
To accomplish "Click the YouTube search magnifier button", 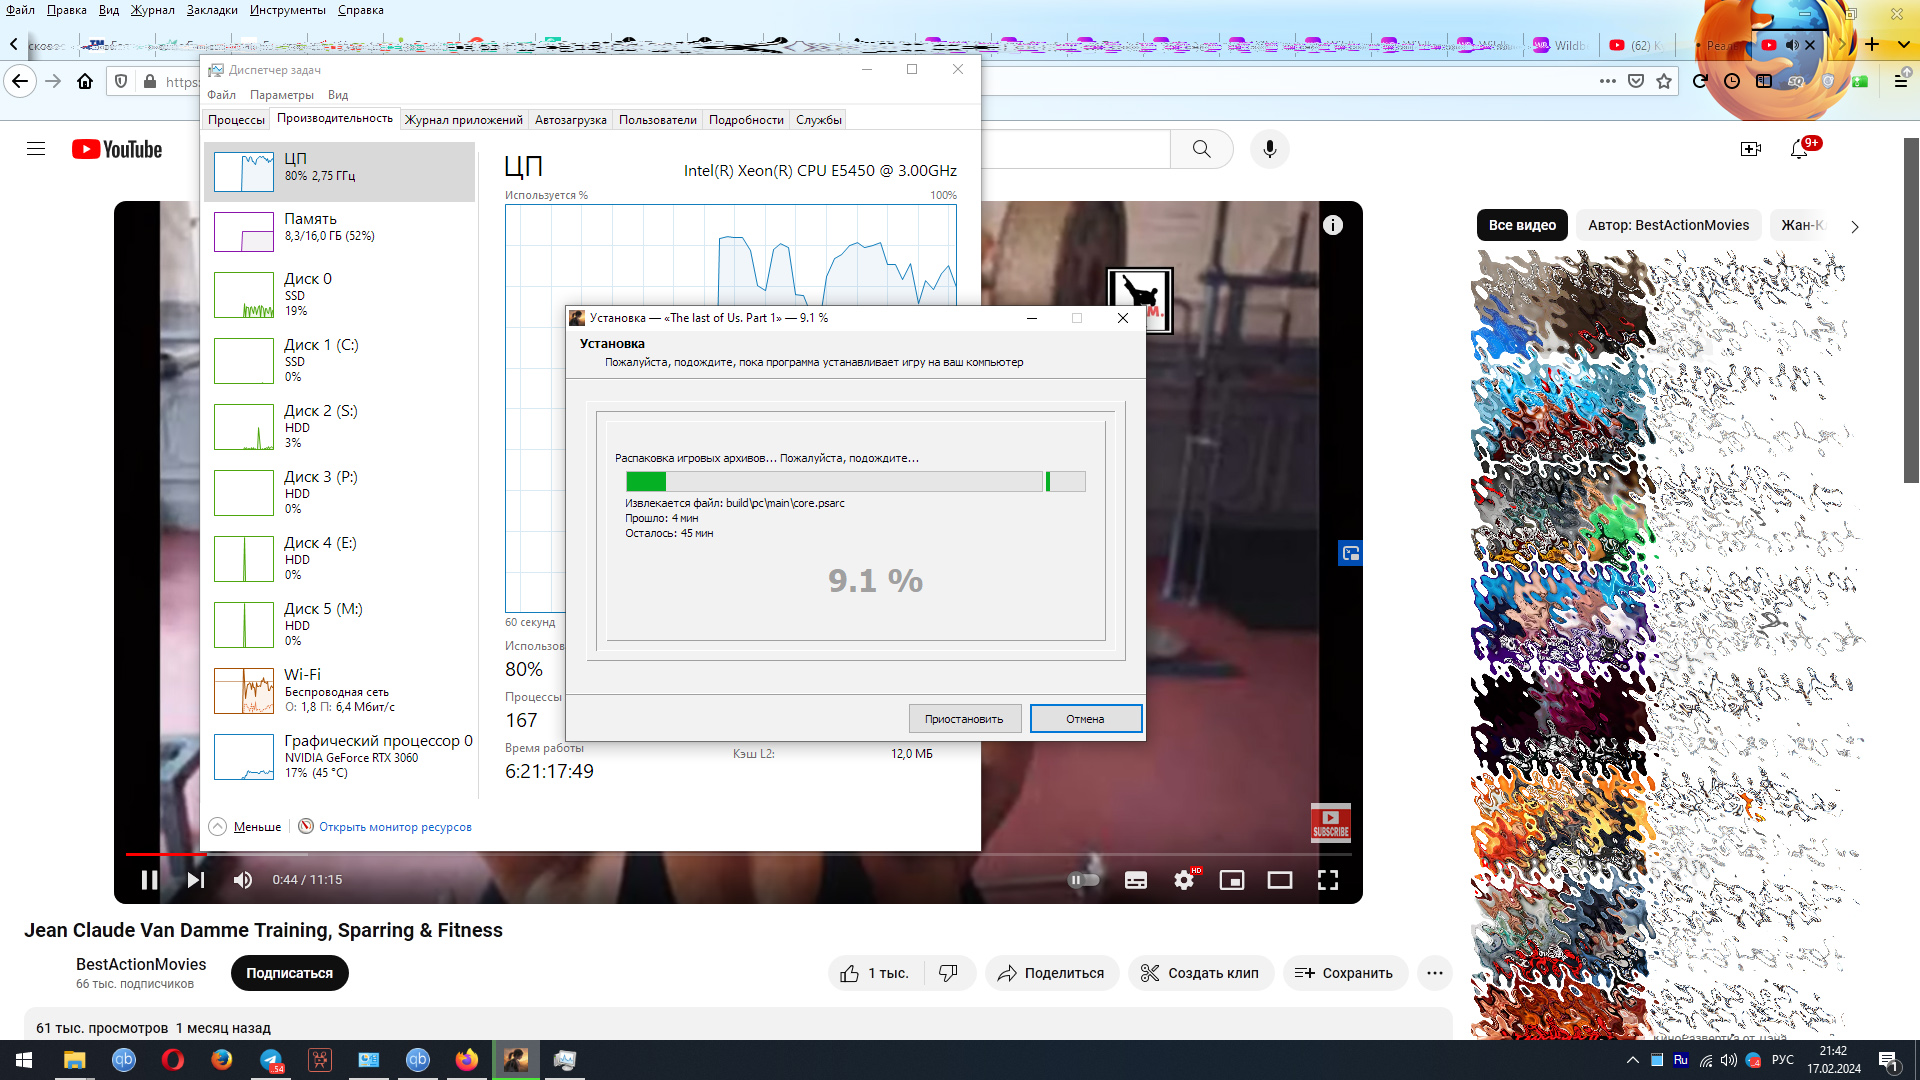I will tap(1202, 149).
